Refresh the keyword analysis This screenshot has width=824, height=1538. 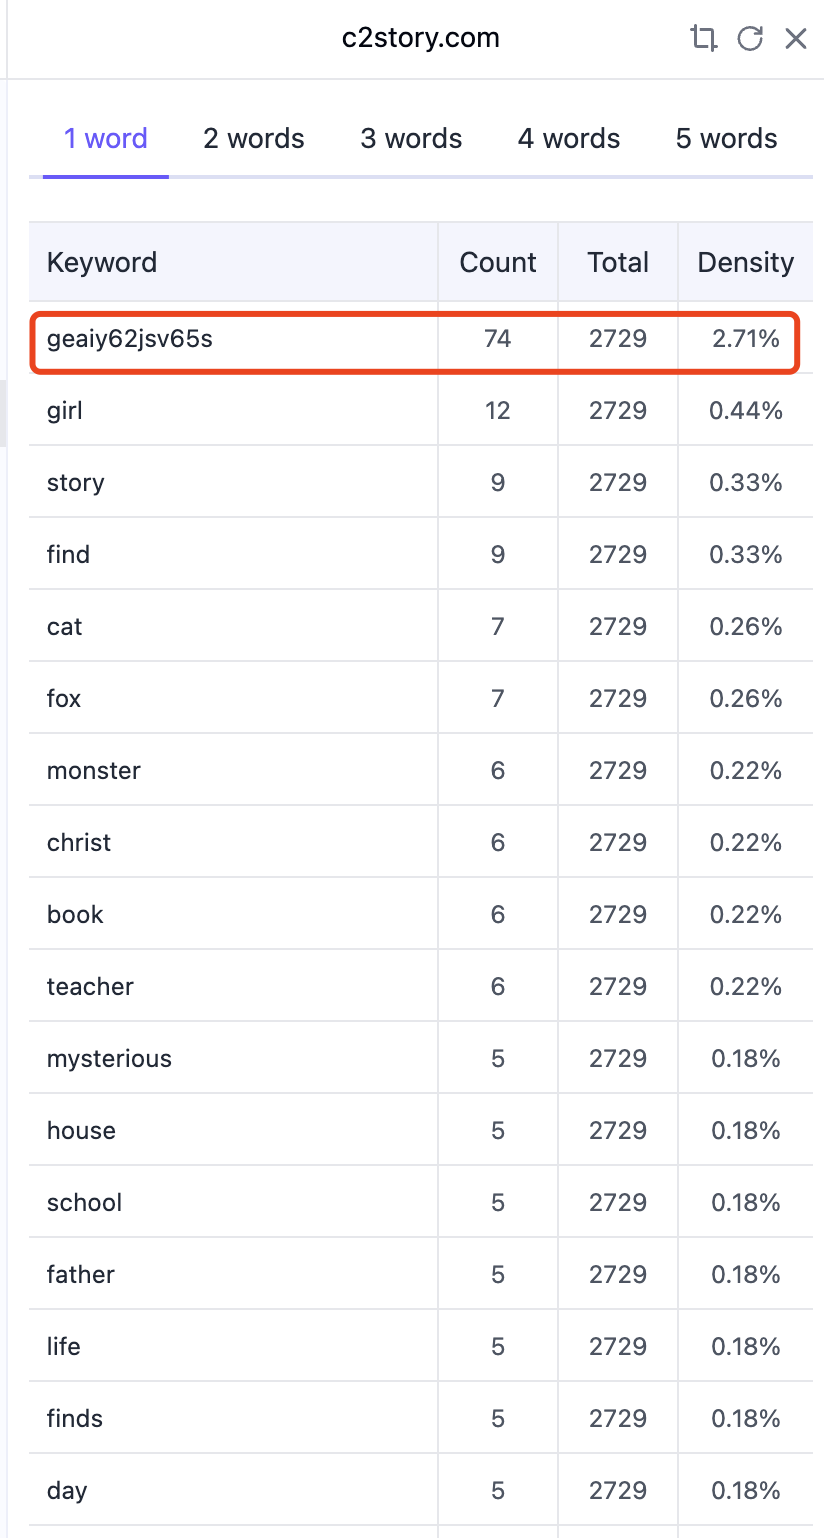point(750,39)
